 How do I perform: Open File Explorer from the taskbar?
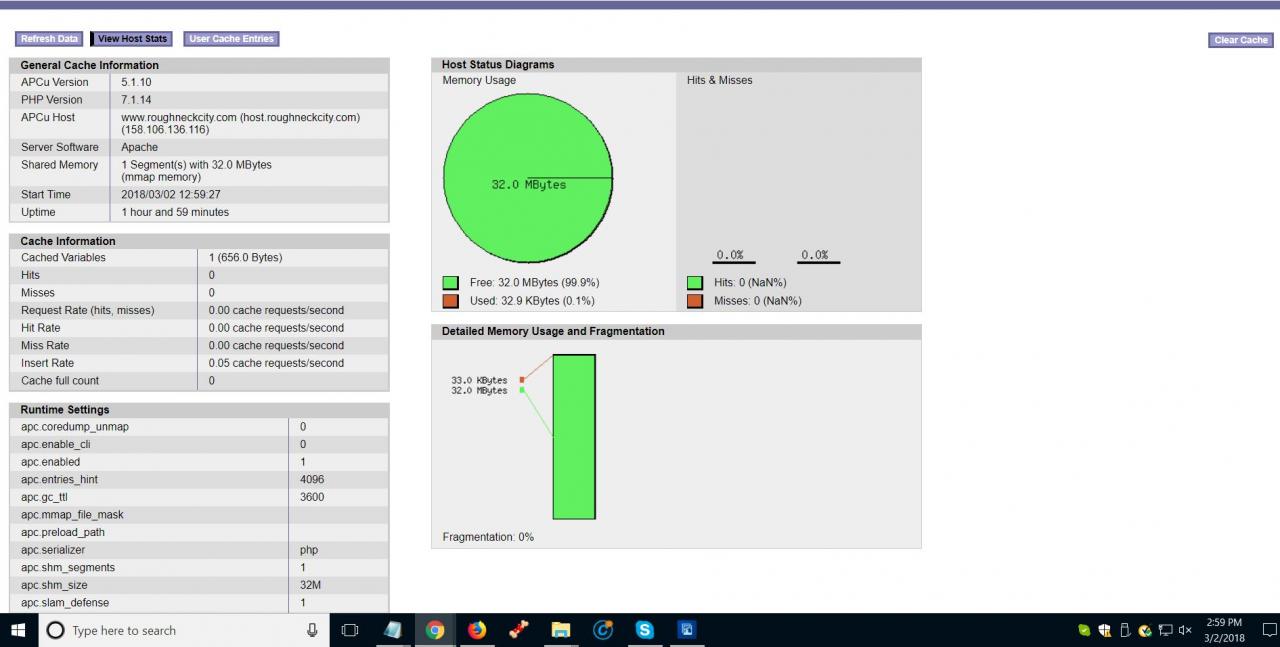(561, 630)
